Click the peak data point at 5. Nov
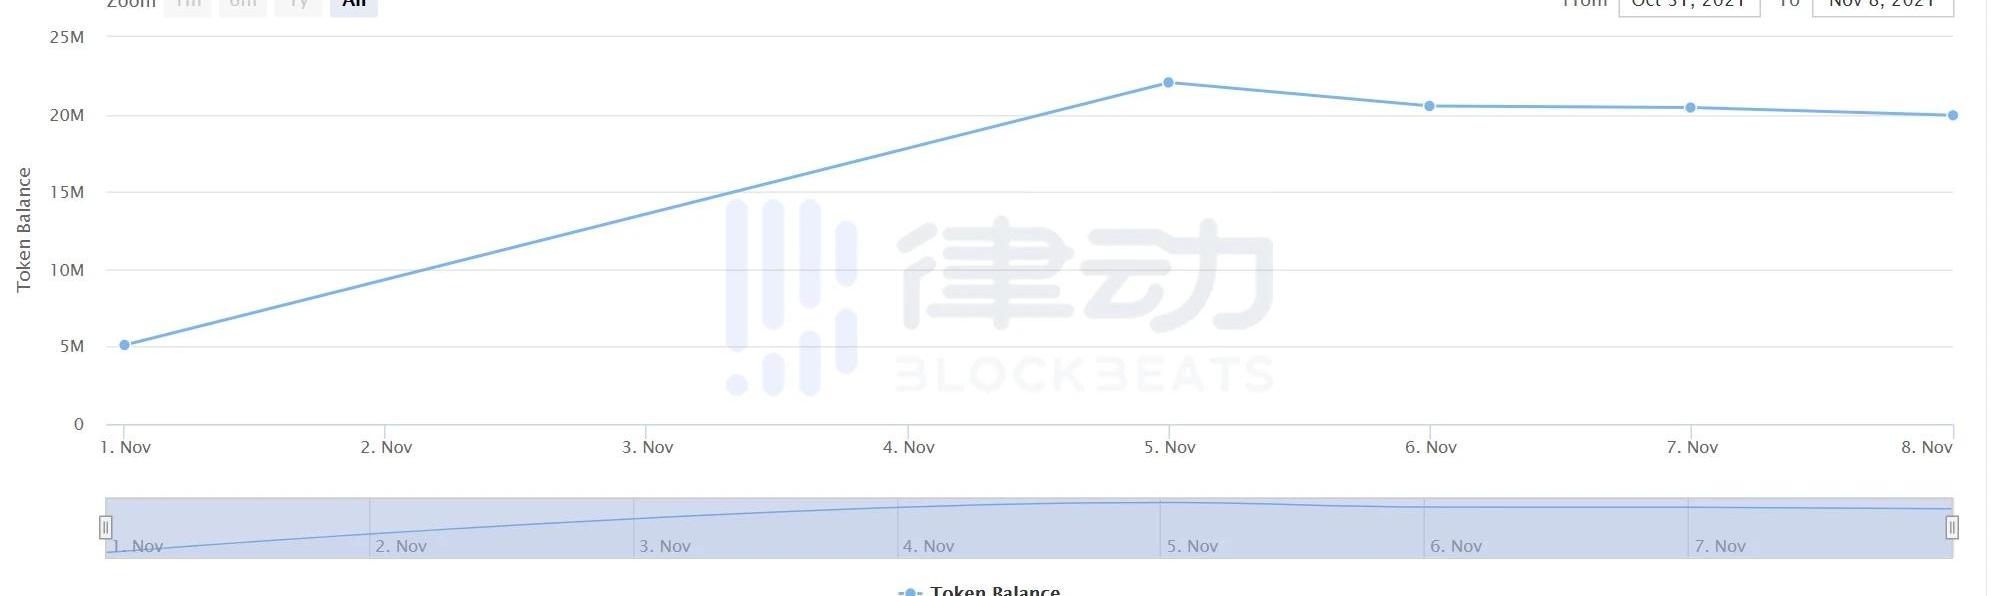Screen dimensions: 1999x596 tap(1168, 83)
